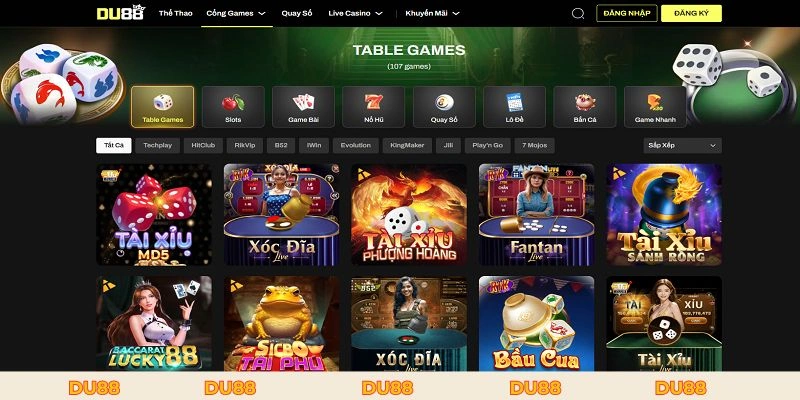Open the DU88 logo home link
Screen dimensions: 800x400
point(121,13)
